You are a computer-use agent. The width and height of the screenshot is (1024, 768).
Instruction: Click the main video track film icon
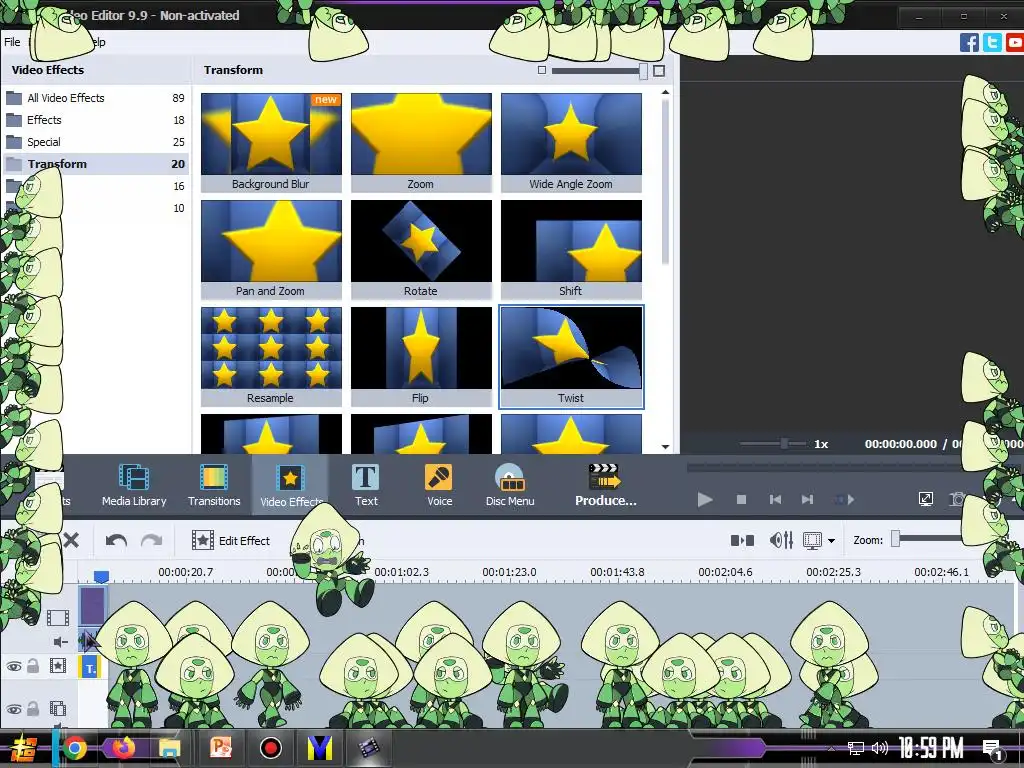click(57, 617)
